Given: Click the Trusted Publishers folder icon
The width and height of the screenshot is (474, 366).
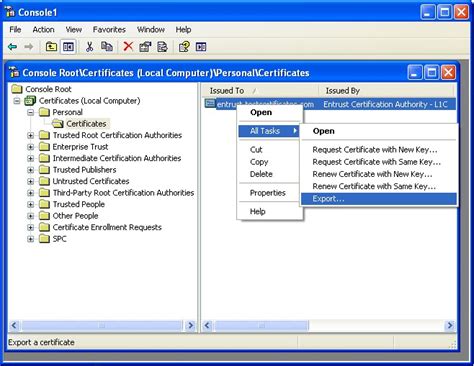Looking at the screenshot, I should coord(44,170).
